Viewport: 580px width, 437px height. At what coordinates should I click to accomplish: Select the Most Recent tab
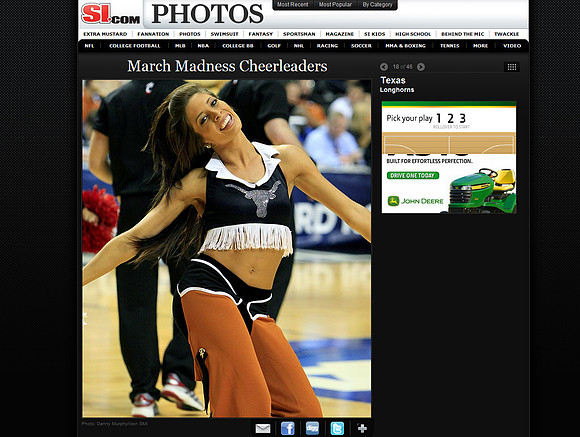[293, 4]
